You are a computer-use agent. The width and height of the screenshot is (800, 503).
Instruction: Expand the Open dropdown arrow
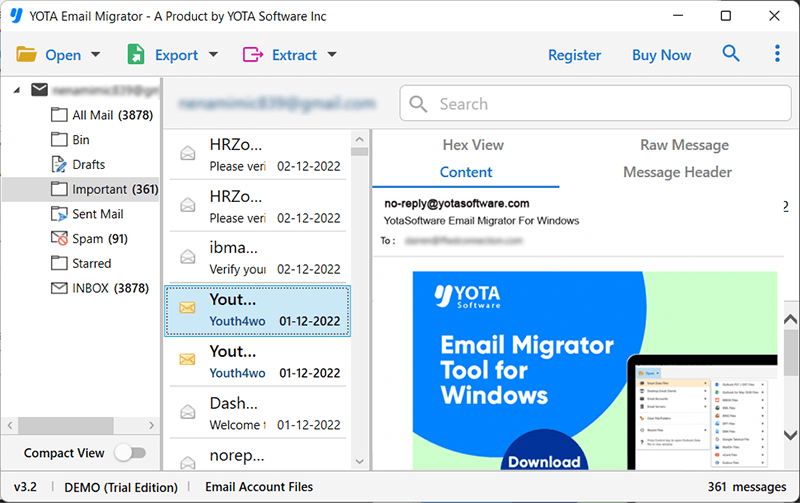(95, 54)
